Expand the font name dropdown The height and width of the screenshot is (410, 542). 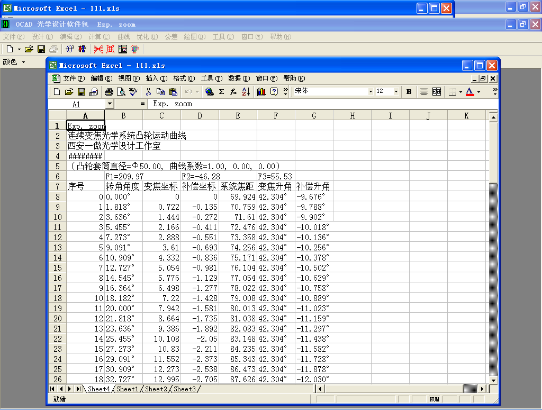click(x=371, y=92)
